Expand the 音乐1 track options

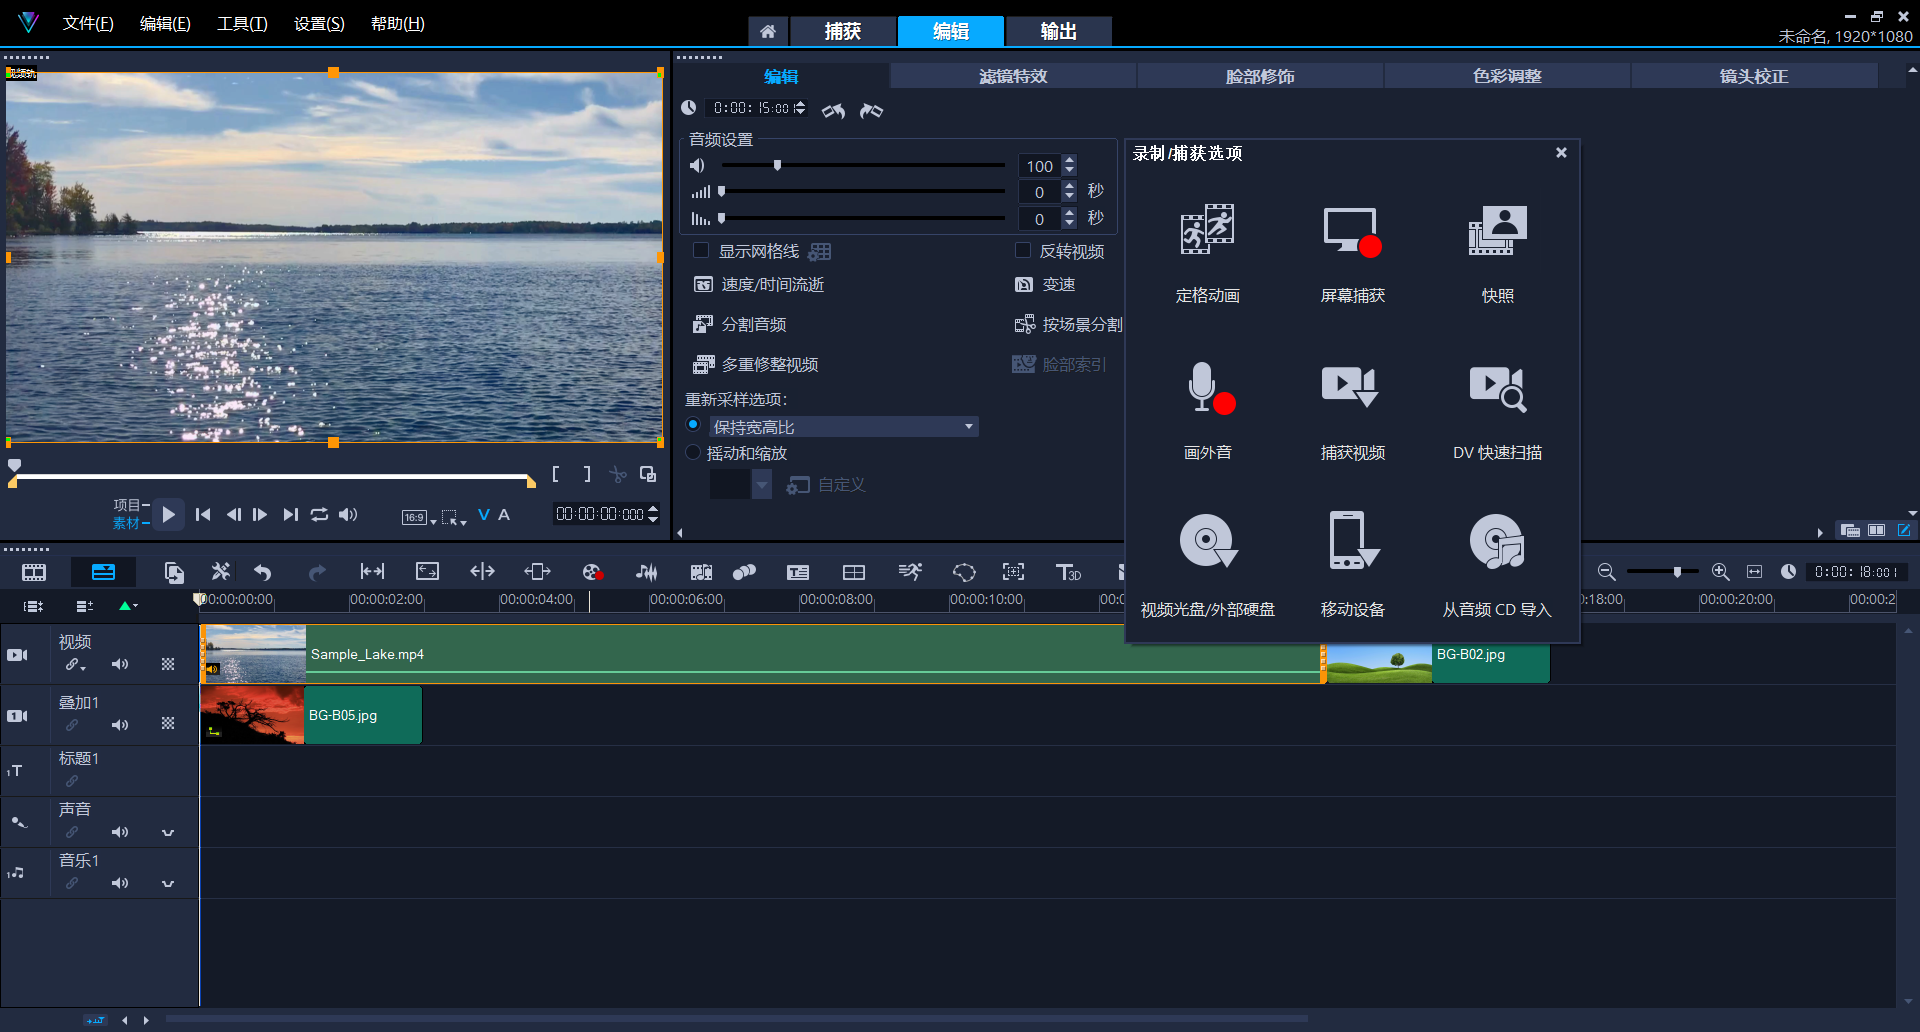(168, 883)
